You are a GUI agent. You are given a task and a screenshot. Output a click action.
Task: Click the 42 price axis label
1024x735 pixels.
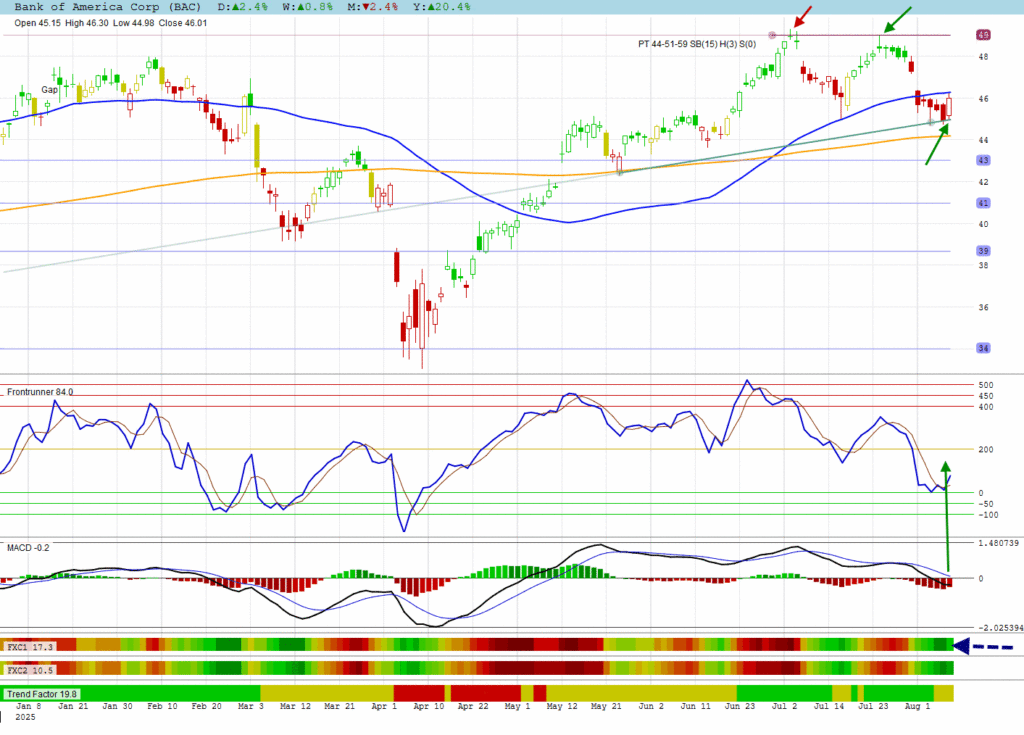984,182
